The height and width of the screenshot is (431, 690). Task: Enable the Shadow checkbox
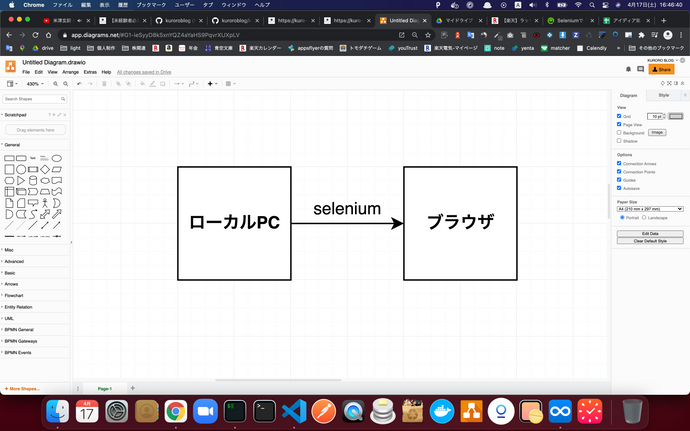(x=619, y=141)
